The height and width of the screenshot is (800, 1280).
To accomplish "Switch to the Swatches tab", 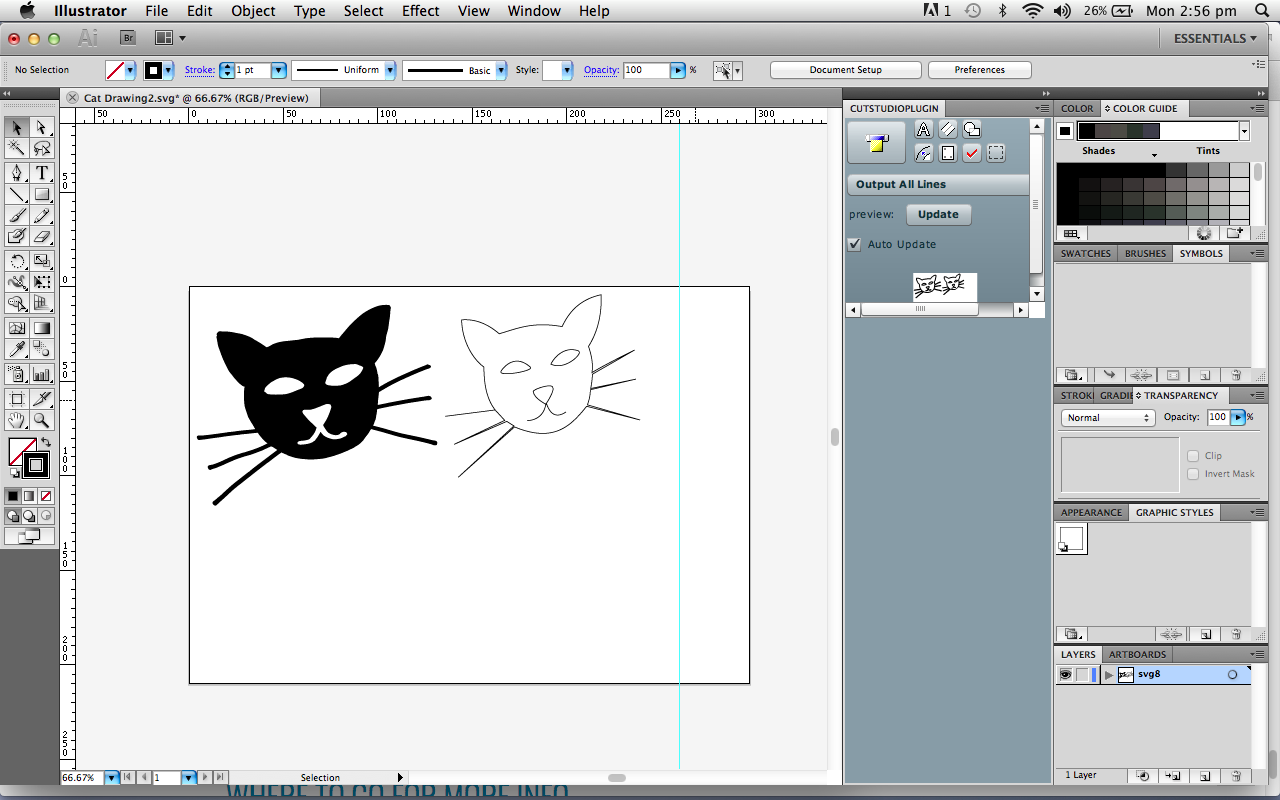I will click(1085, 254).
